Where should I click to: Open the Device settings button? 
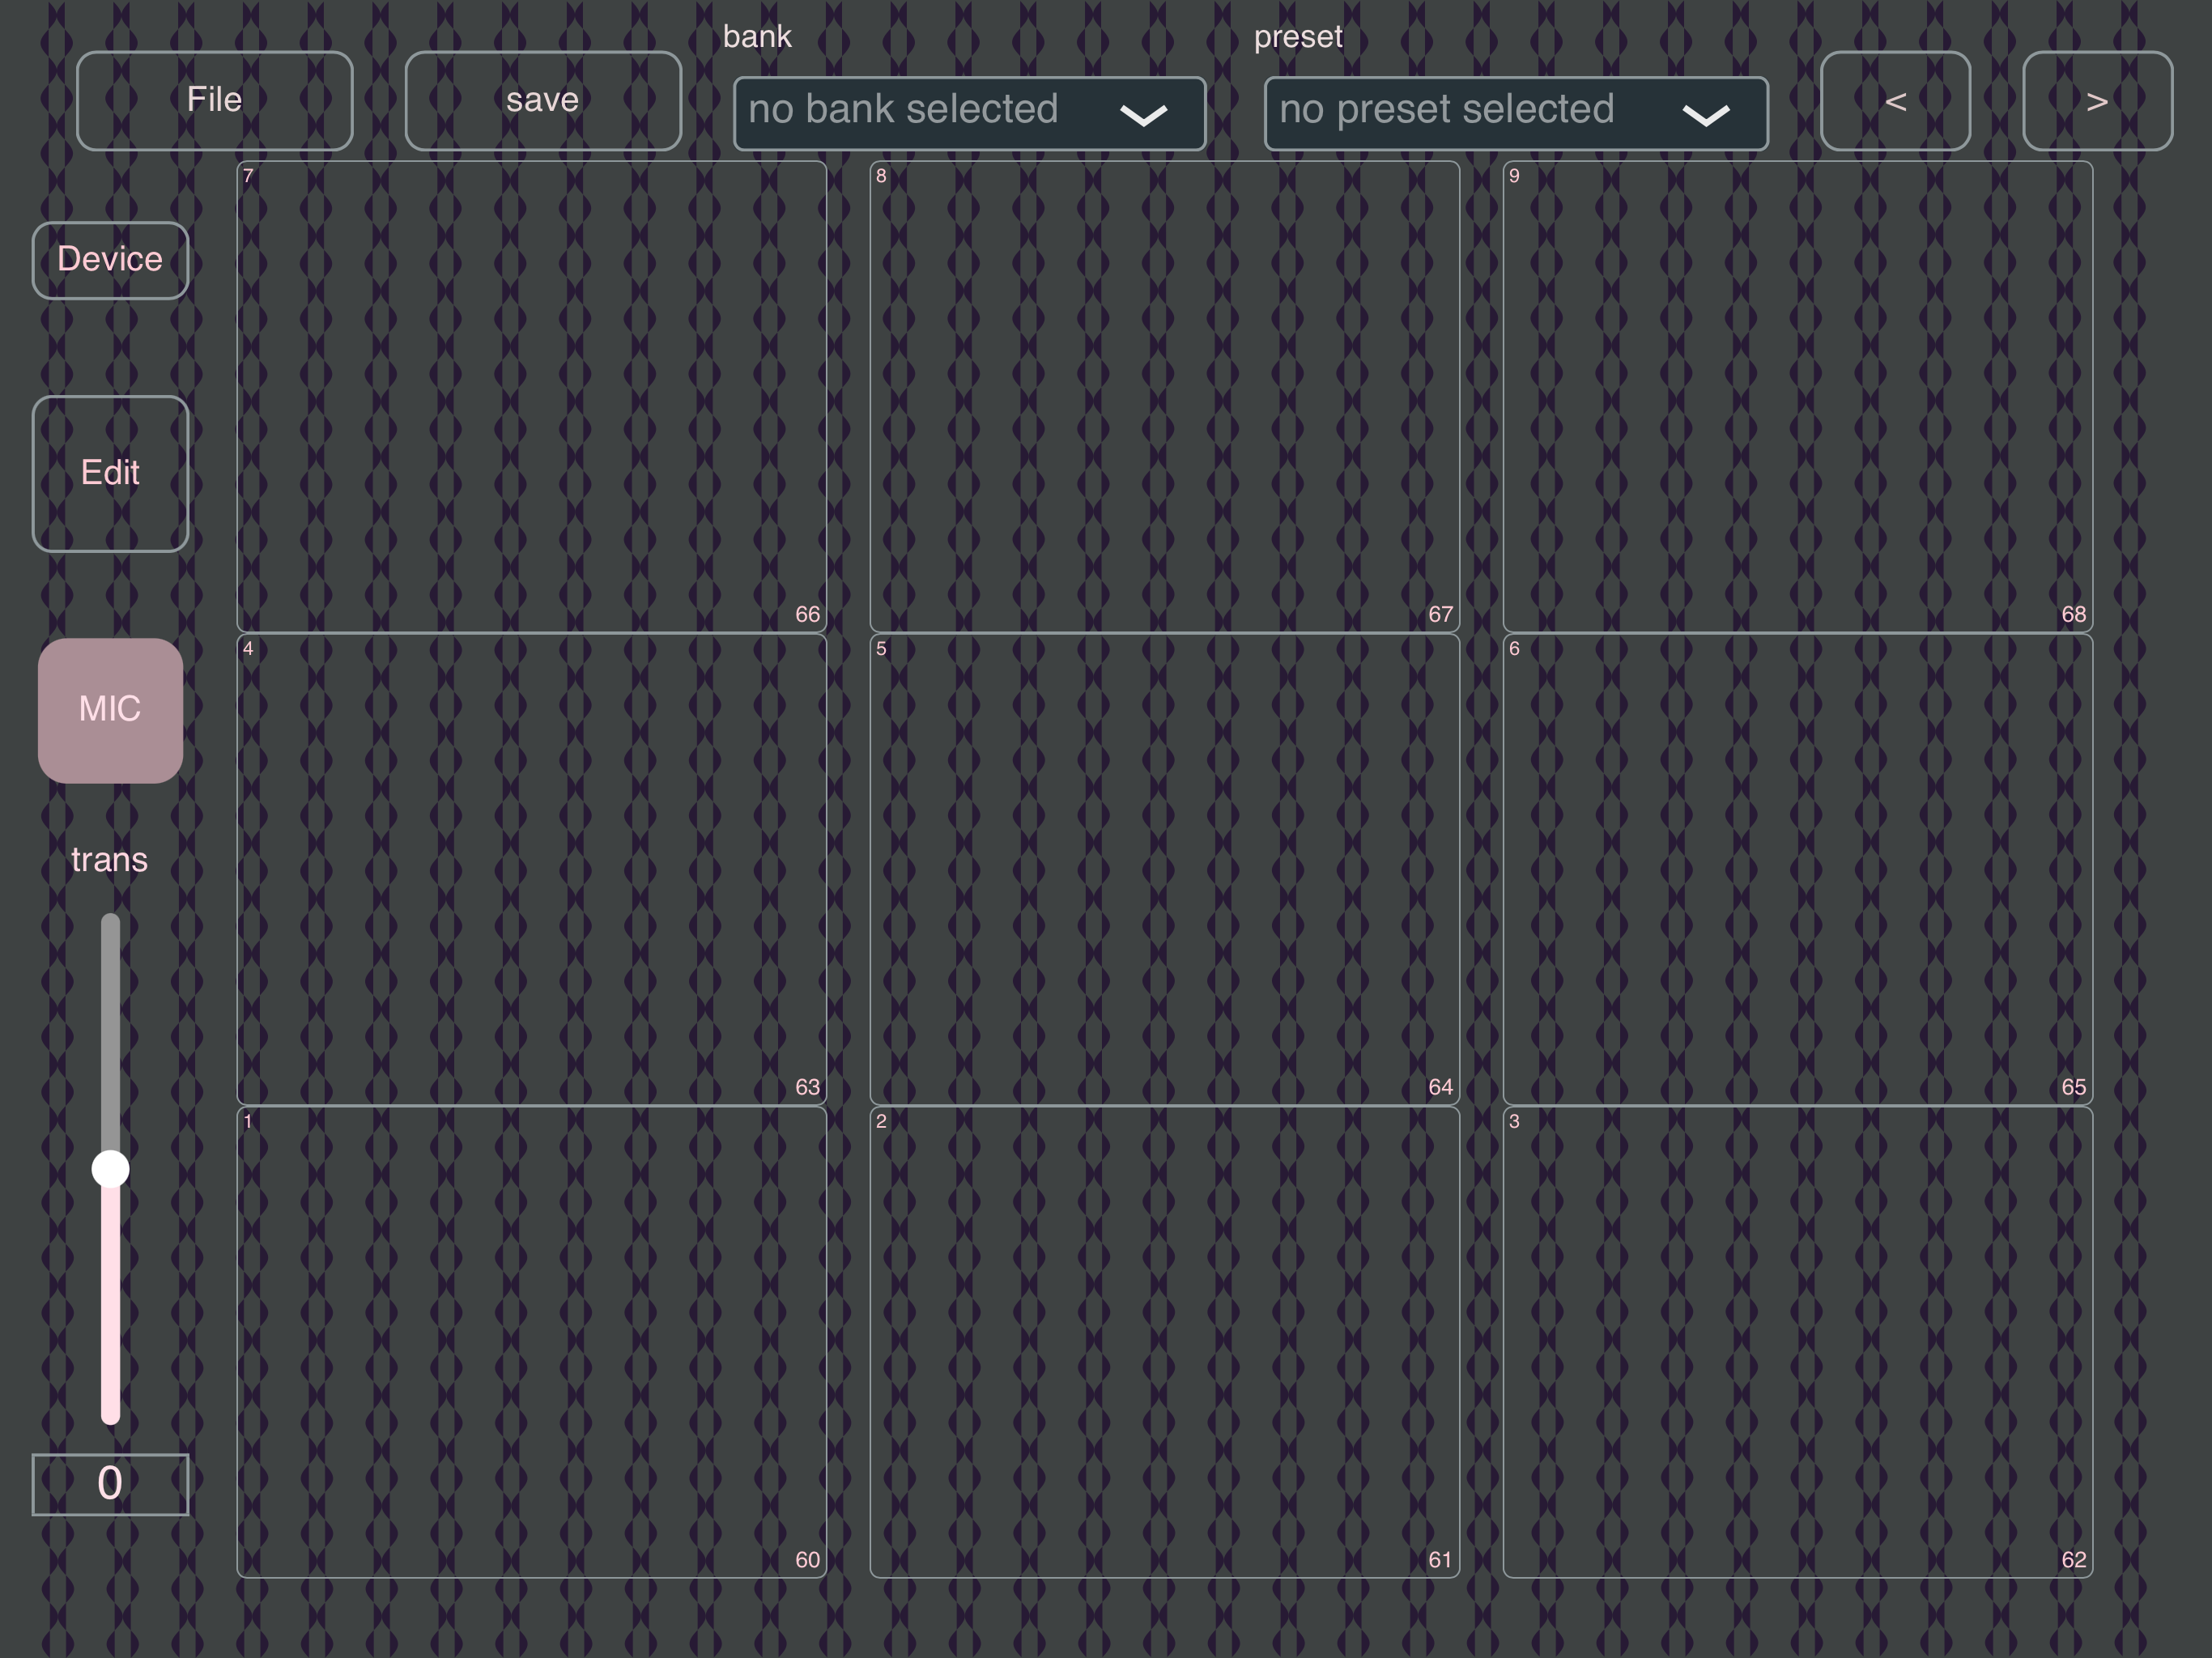110,260
